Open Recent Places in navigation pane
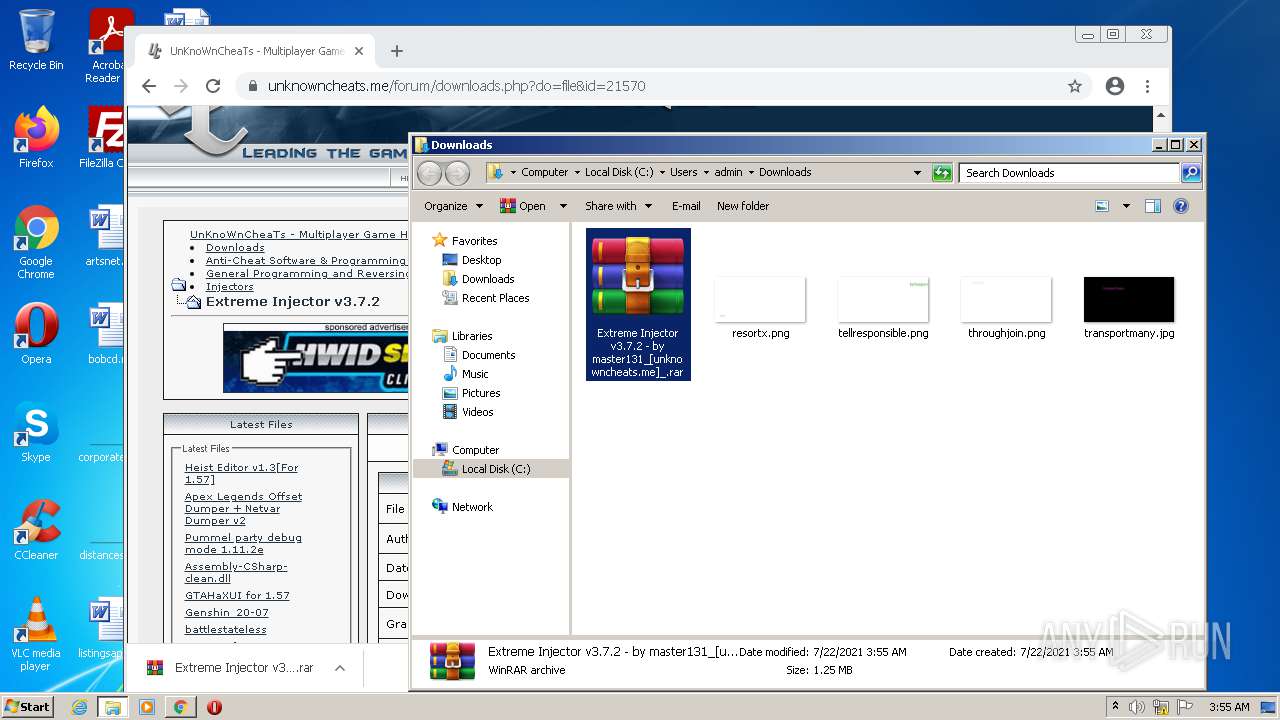This screenshot has height=720, width=1280. coord(495,298)
